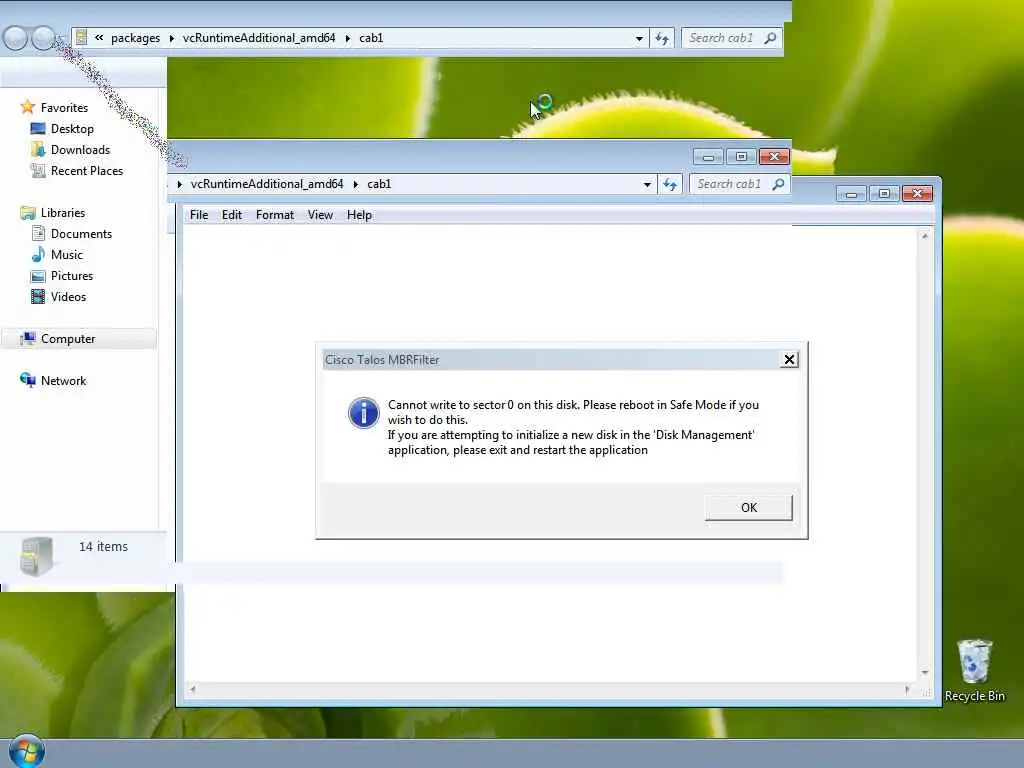Click Back button in top Explorer window
1024x768 pixels.
pos(15,38)
